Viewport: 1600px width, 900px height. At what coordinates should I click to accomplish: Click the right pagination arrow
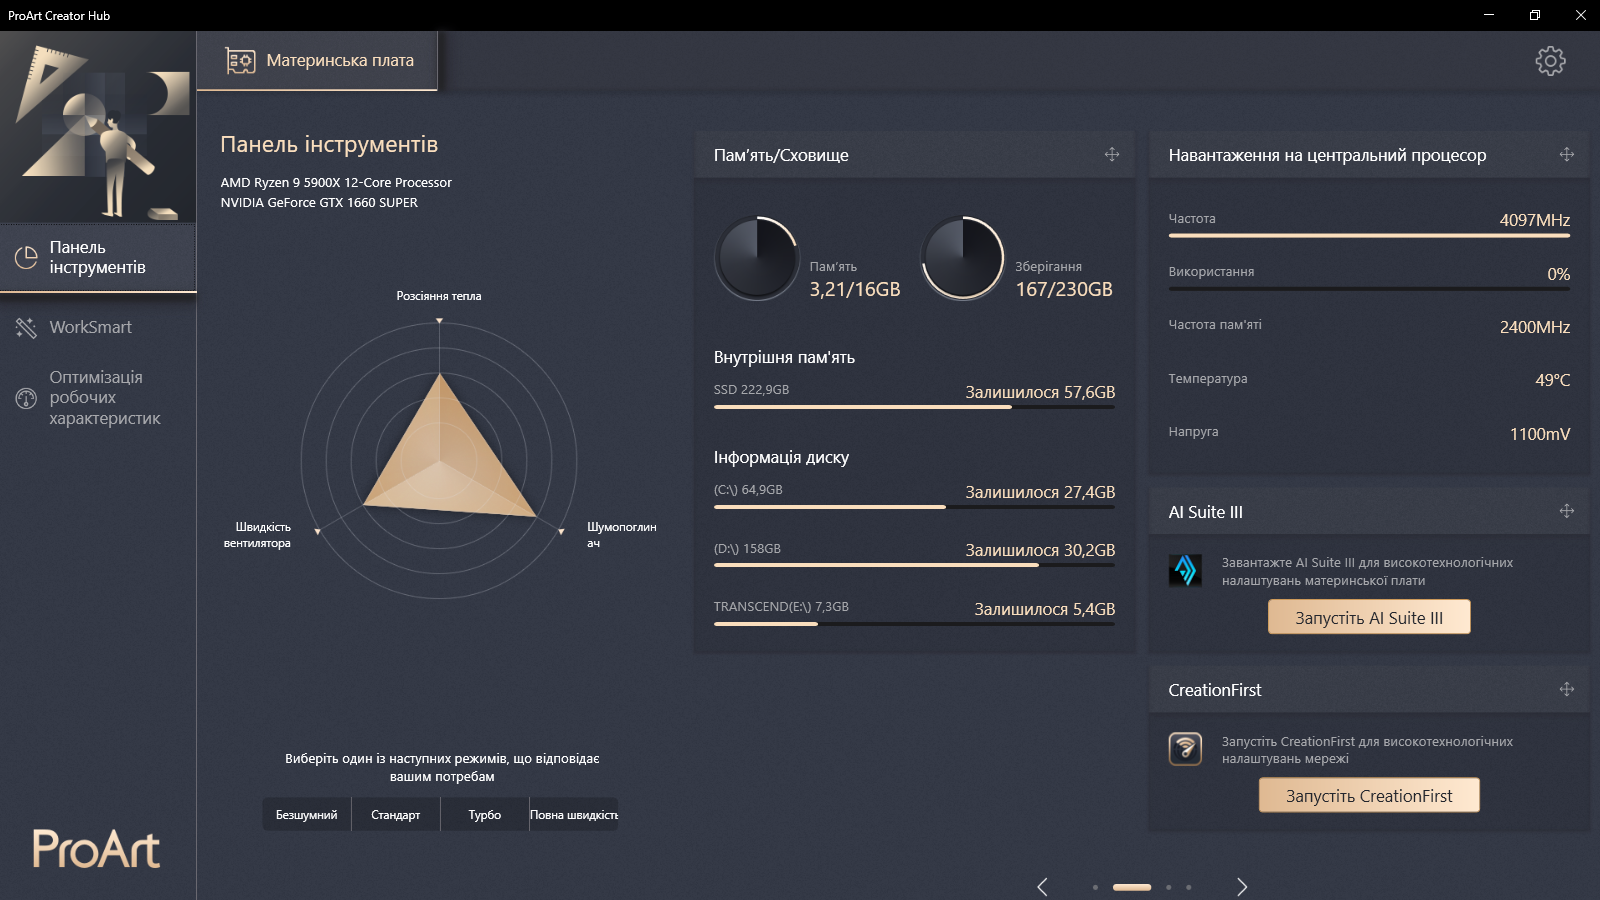pyautogui.click(x=1243, y=887)
